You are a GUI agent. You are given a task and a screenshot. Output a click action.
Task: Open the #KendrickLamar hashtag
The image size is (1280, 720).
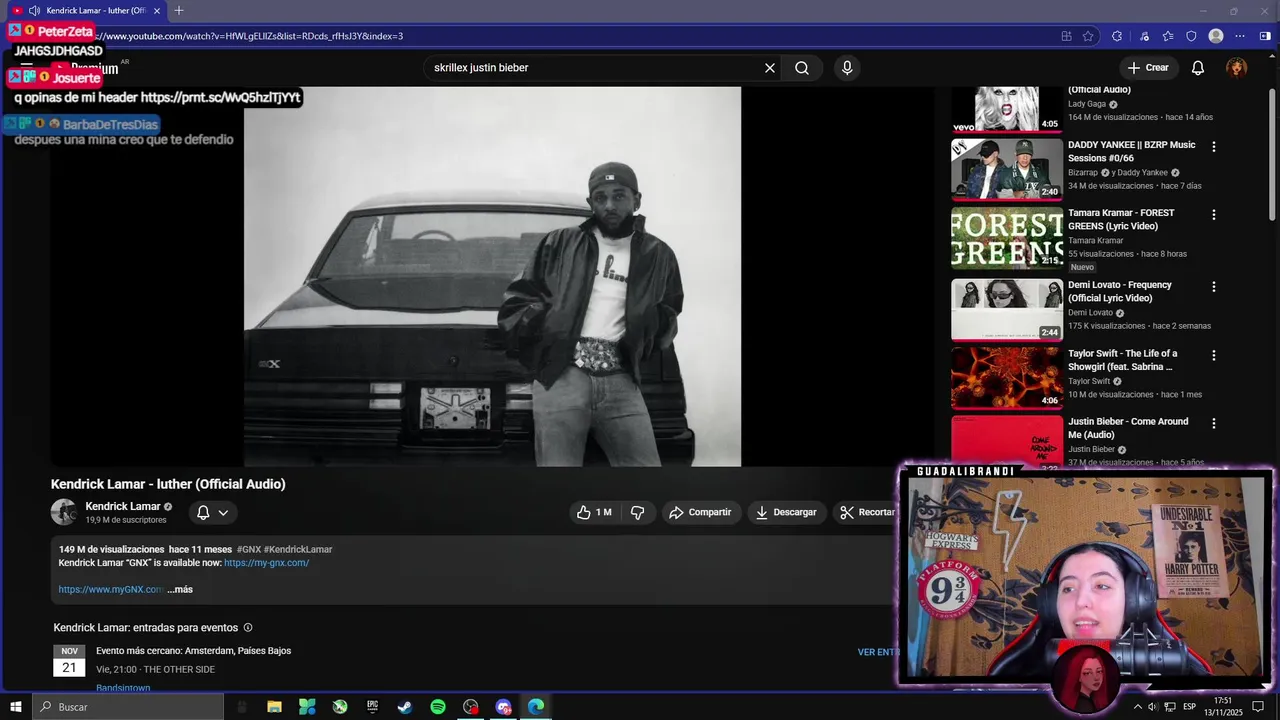click(x=298, y=549)
